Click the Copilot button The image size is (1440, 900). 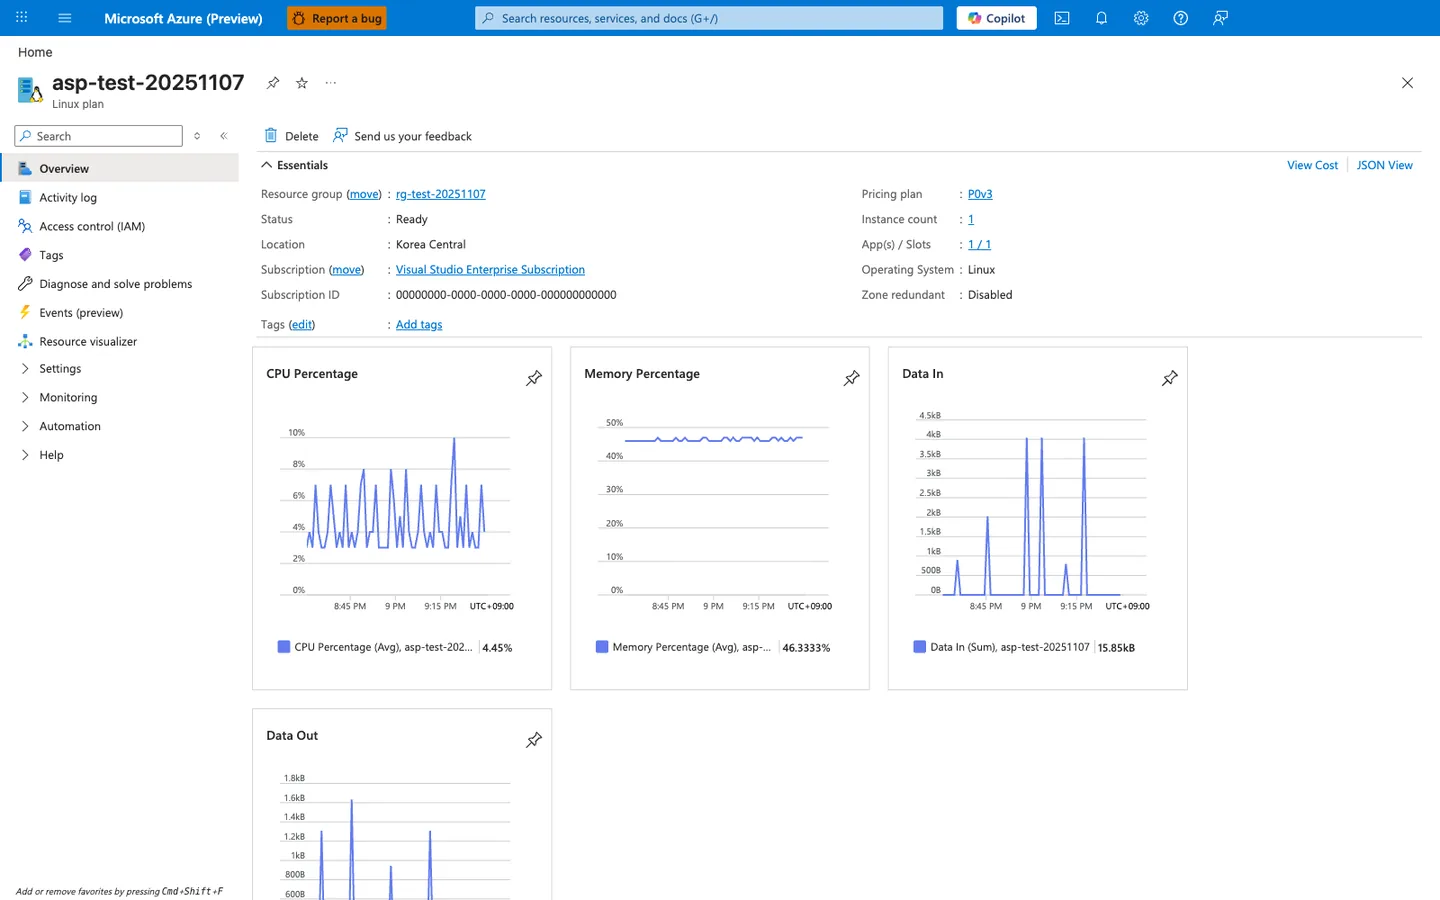click(x=997, y=18)
